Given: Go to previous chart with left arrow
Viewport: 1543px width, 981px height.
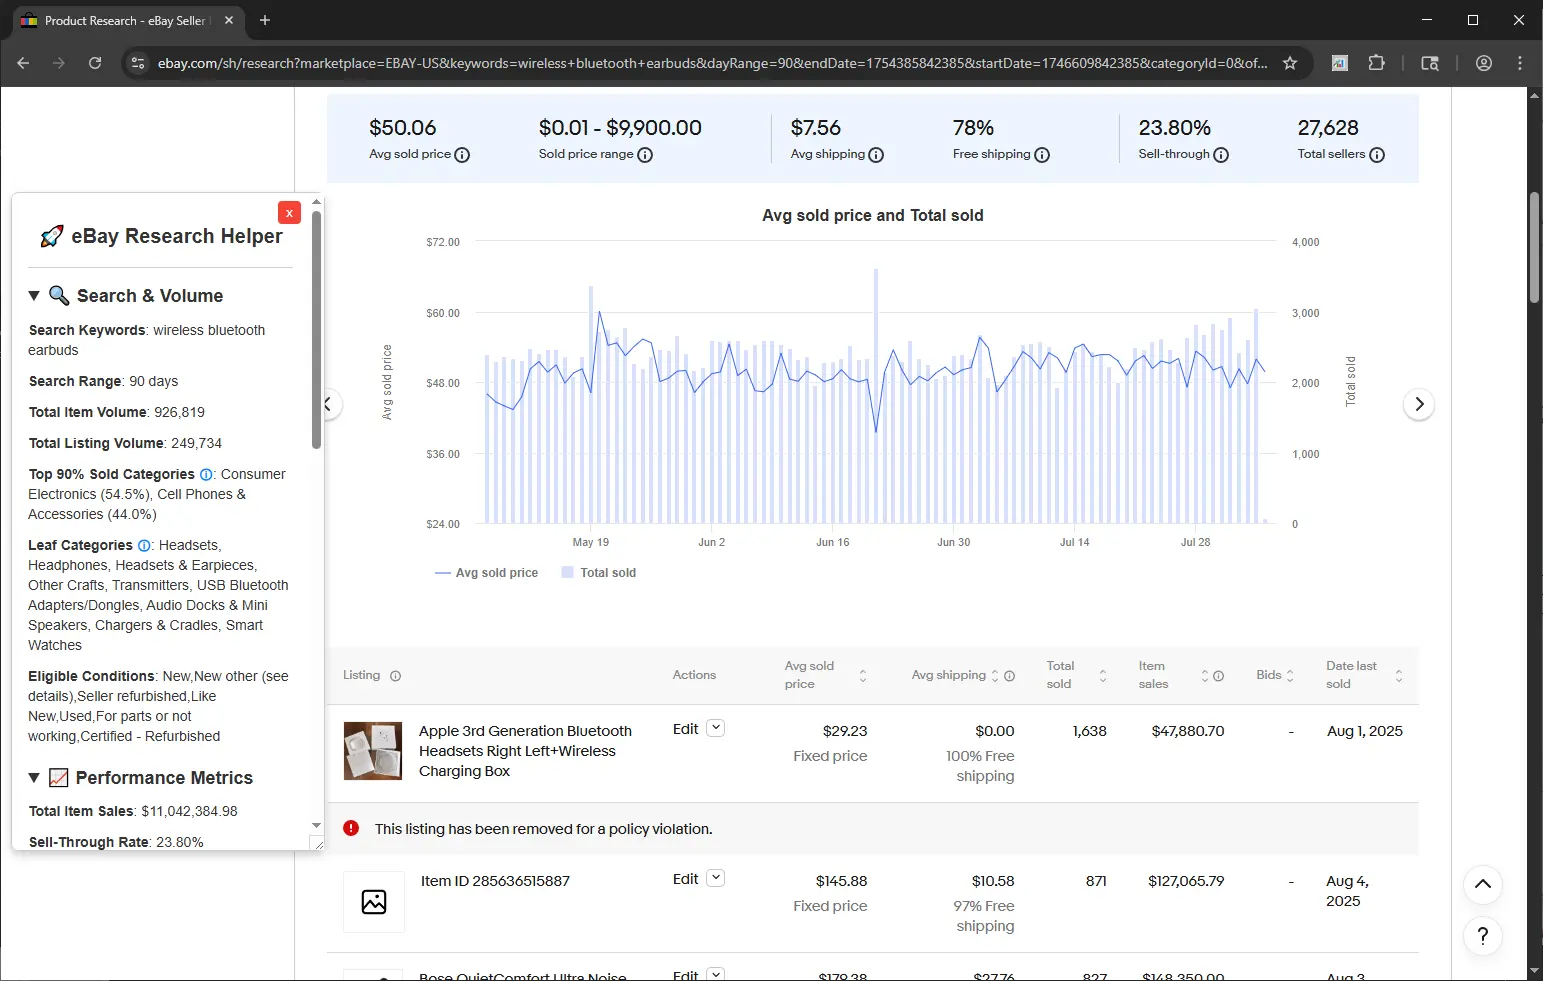Looking at the screenshot, I should click(329, 404).
